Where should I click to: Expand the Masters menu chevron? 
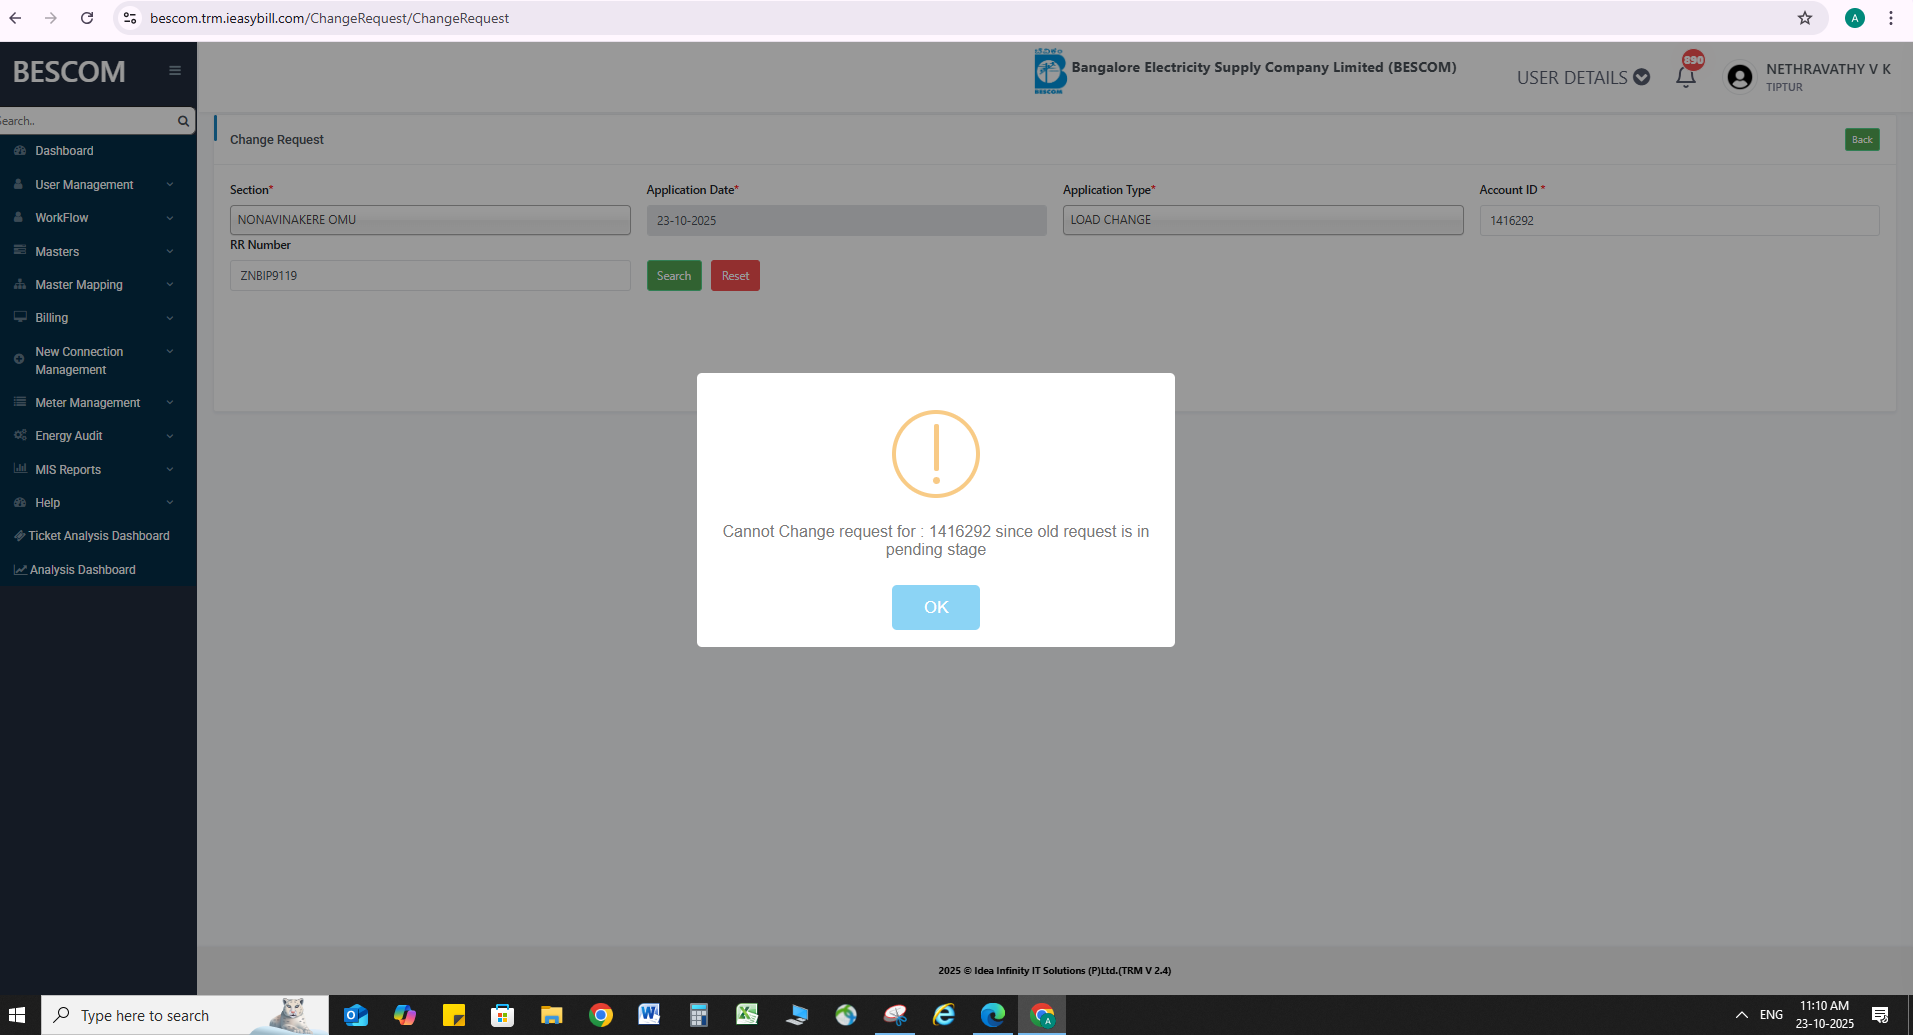[x=170, y=251]
